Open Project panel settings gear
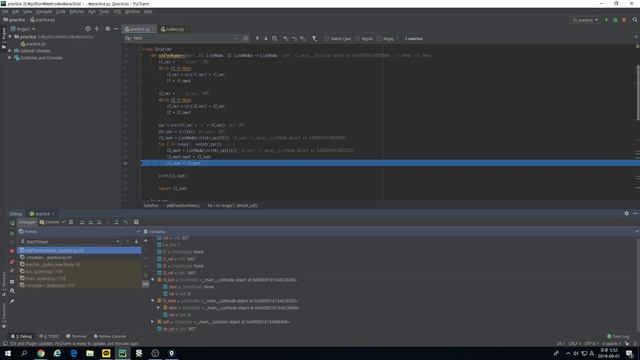 107,29
